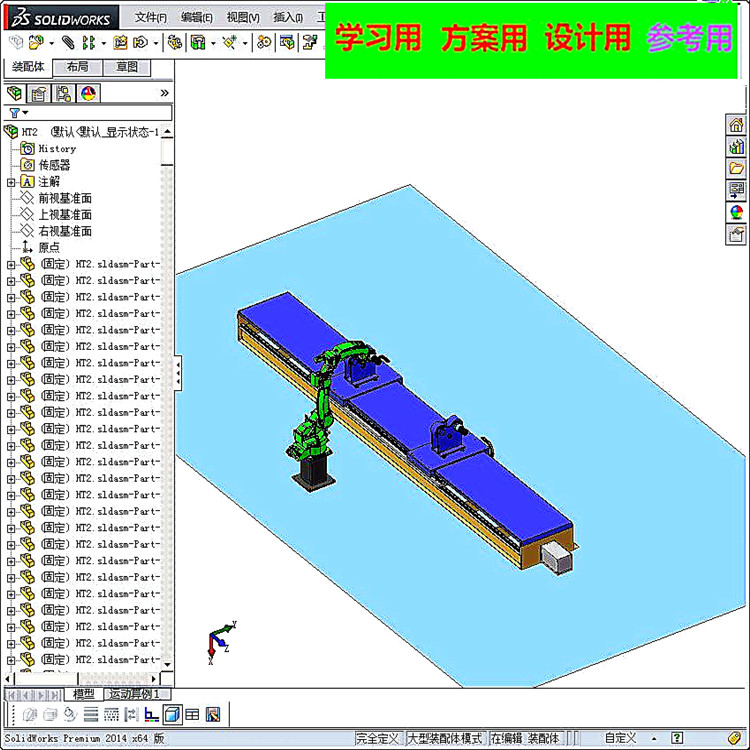This screenshot has width=750, height=750.
Task: Open the View Palette task pane
Action: pyautogui.click(x=736, y=190)
